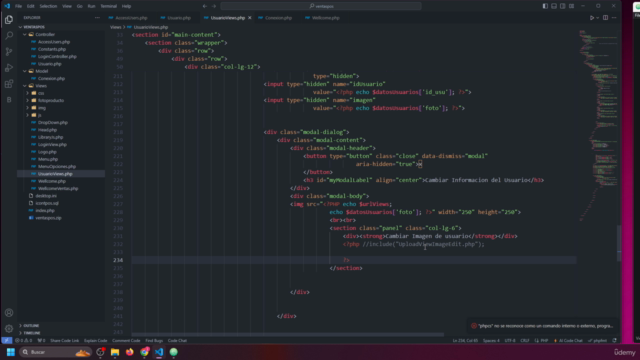This screenshot has height=360, width=640.
Task: Click Share Code Link in status bar
Action: tap(64, 340)
